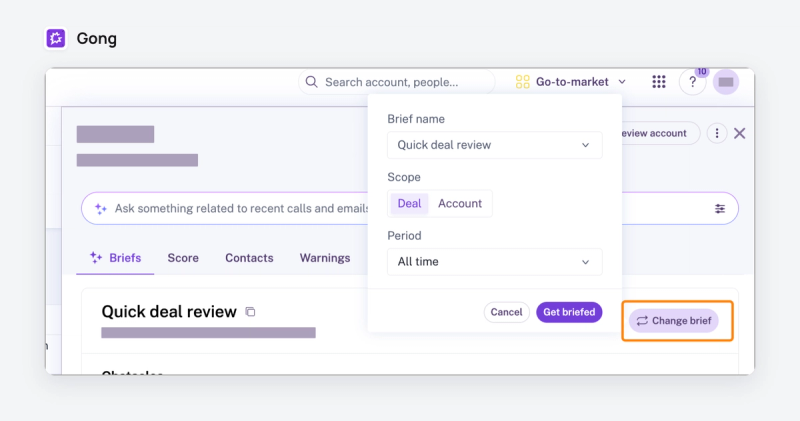Viewport: 800px width, 421px height.
Task: Focus the Search account, people field
Action: click(x=397, y=82)
